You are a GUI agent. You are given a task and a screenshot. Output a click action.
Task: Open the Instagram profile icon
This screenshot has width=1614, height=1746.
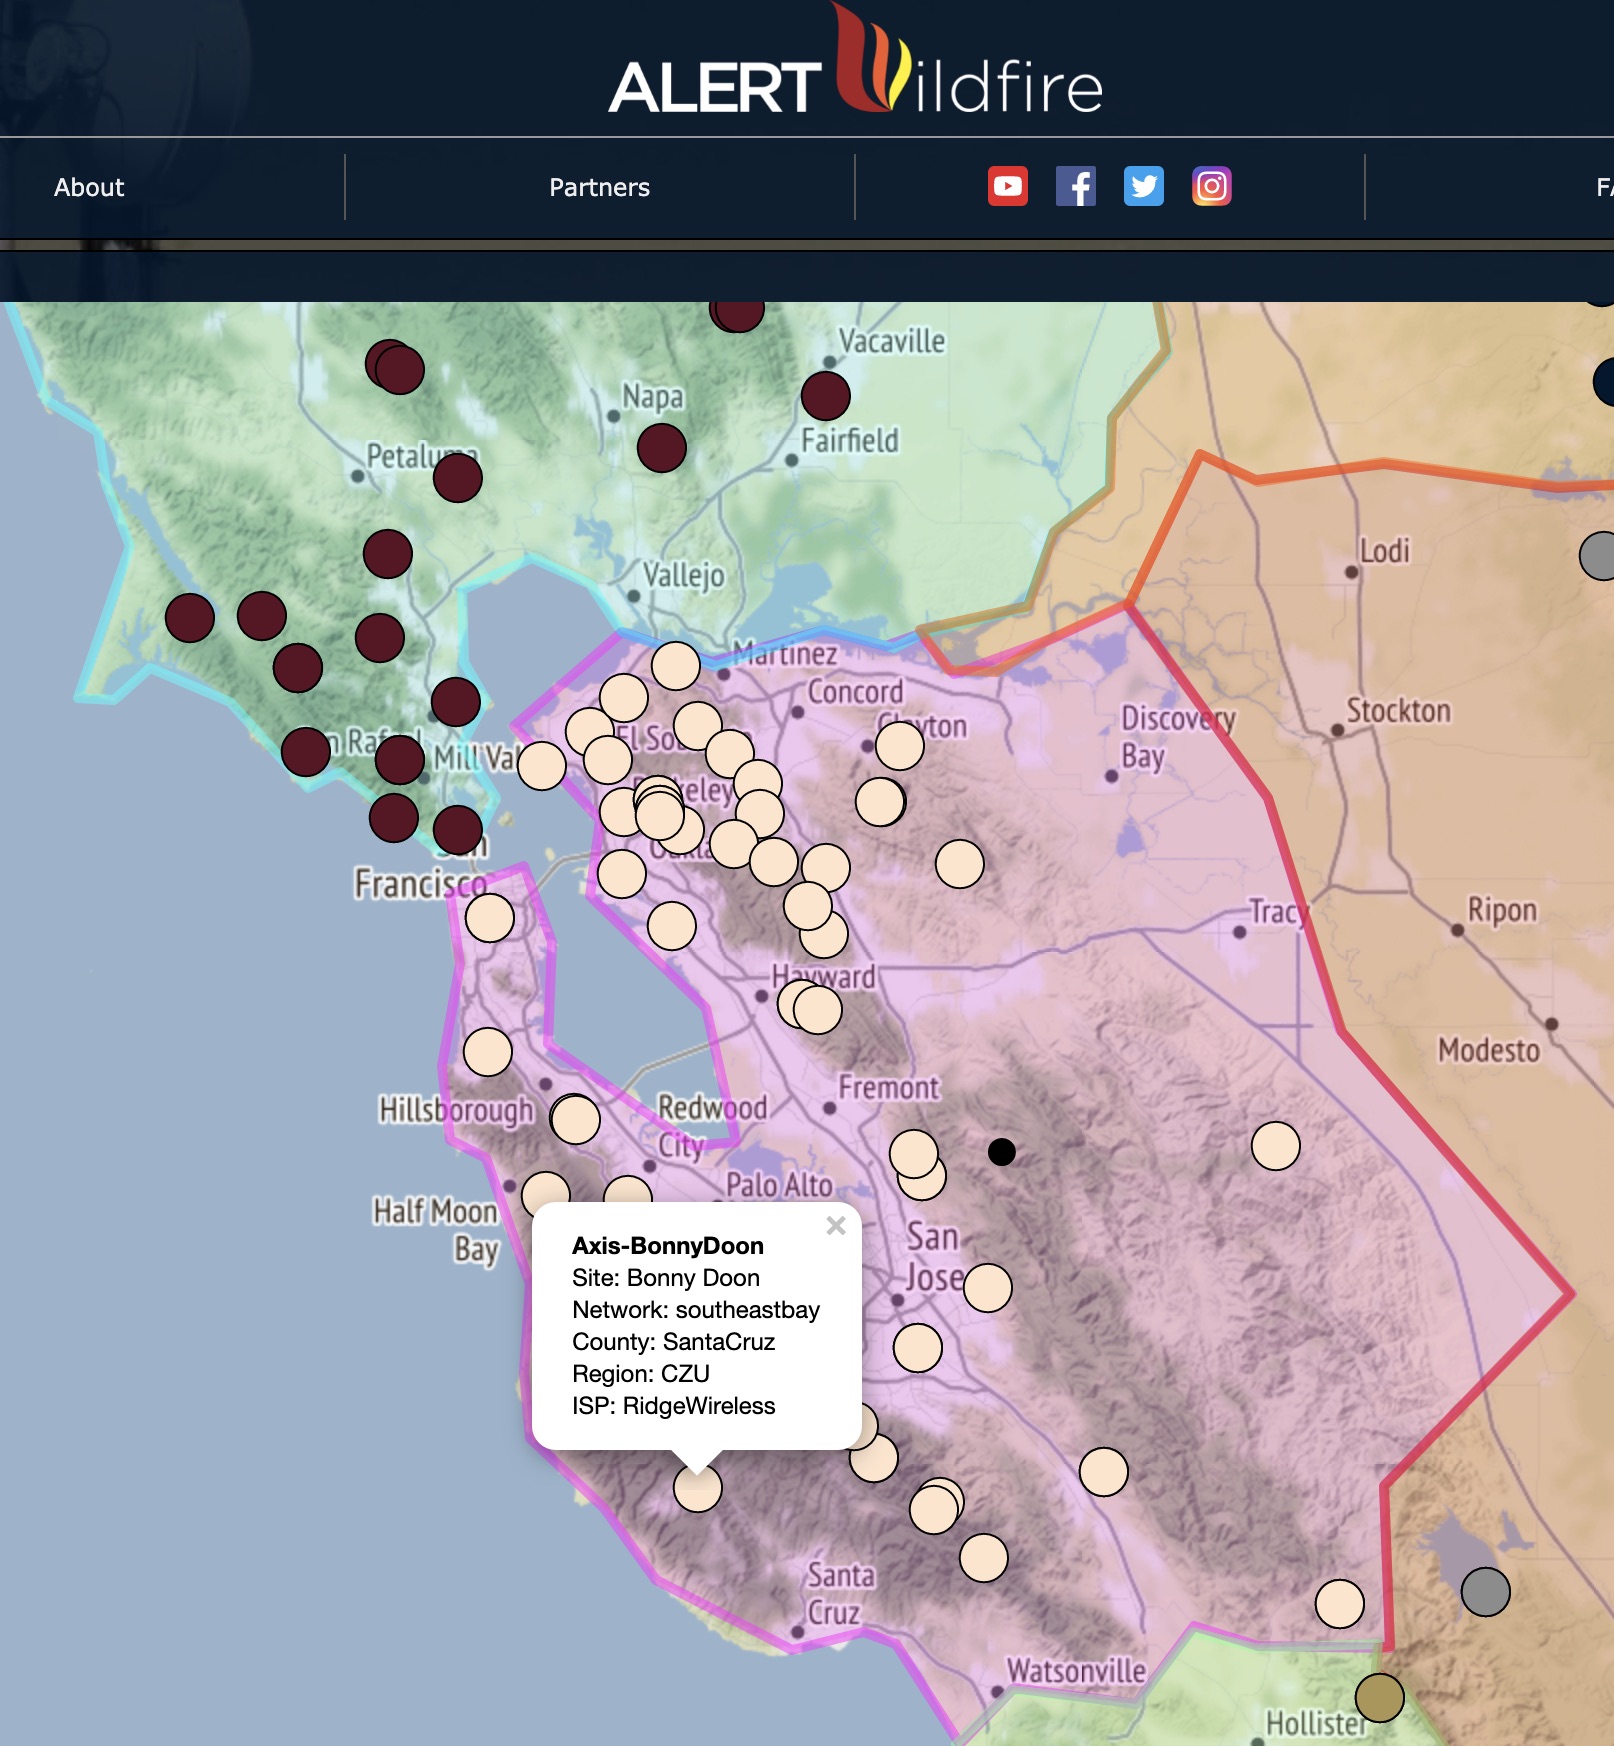[x=1211, y=187]
